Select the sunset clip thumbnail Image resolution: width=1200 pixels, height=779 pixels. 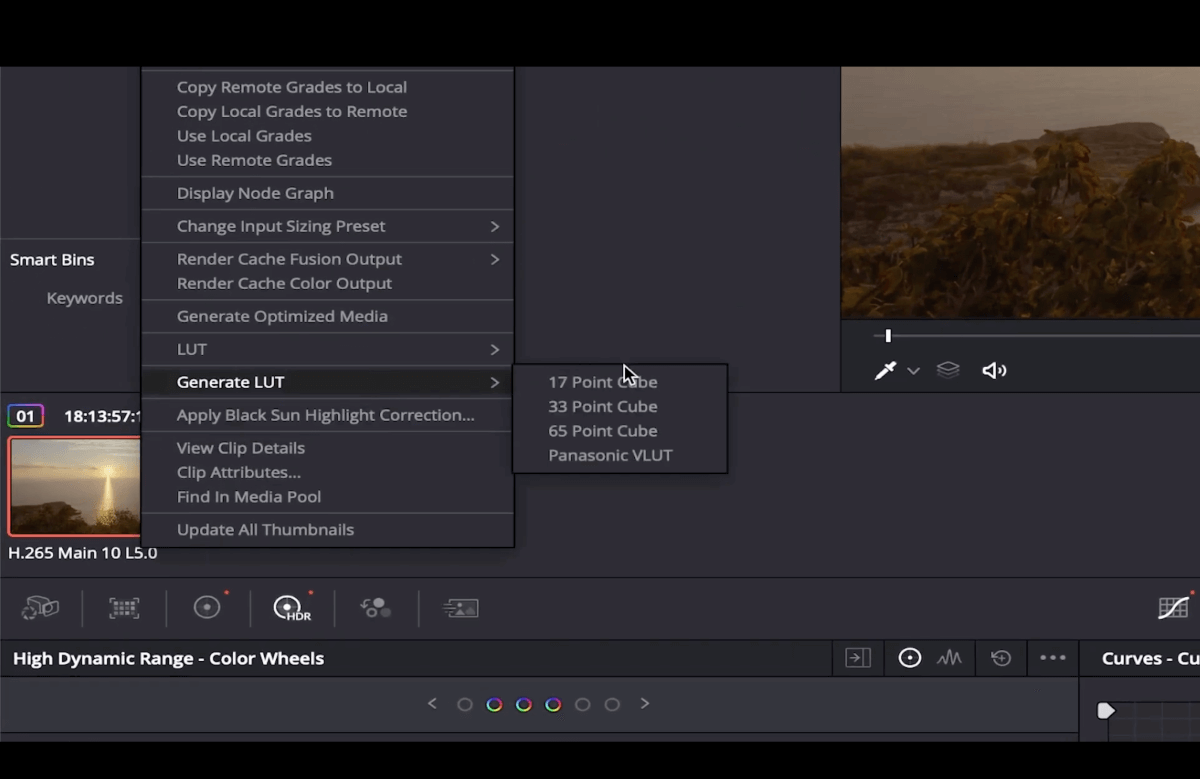tap(75, 486)
